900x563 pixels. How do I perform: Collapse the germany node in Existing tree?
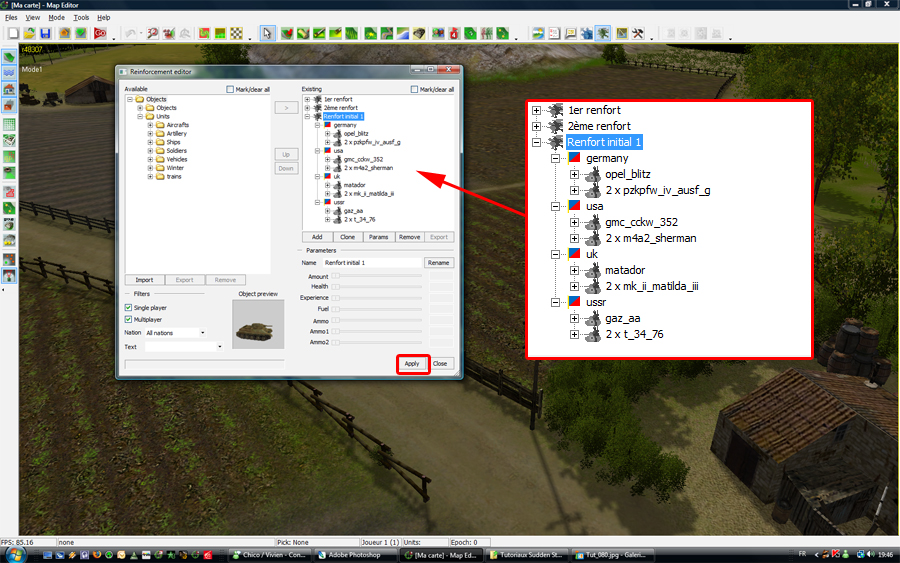coord(317,125)
